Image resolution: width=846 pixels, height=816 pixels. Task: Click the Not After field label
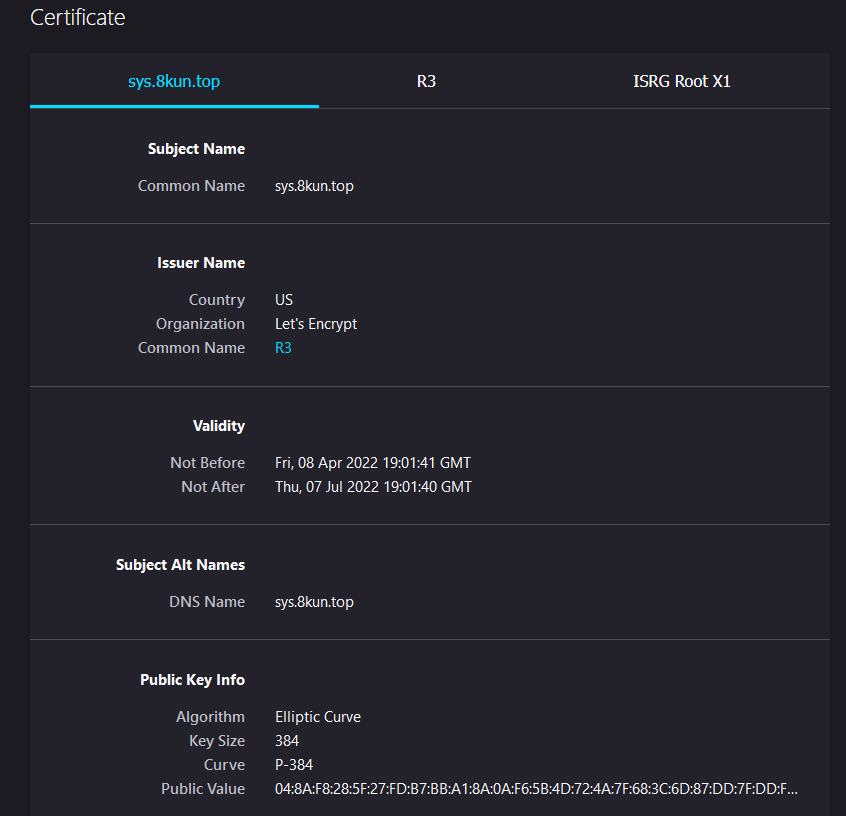213,487
